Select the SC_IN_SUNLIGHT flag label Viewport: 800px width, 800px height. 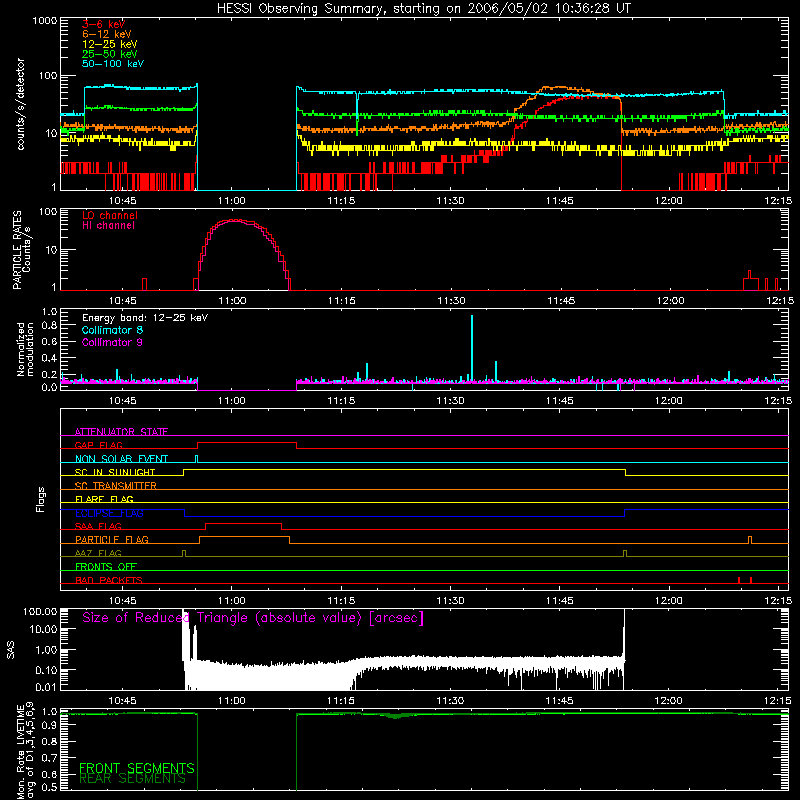[115, 472]
